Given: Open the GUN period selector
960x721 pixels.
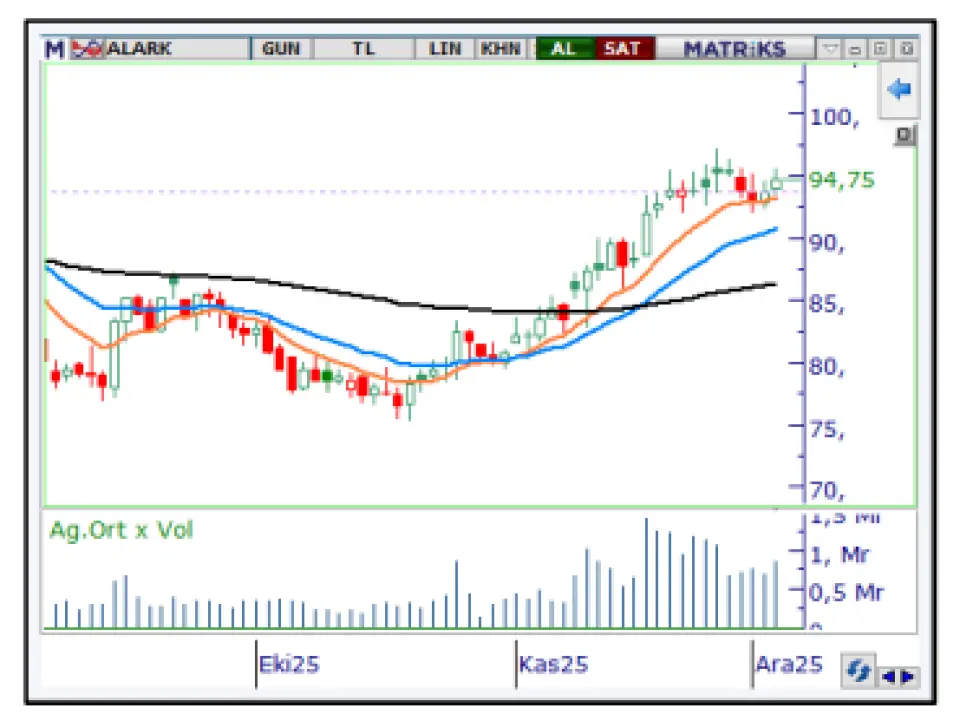Looking at the screenshot, I should pyautogui.click(x=281, y=48).
